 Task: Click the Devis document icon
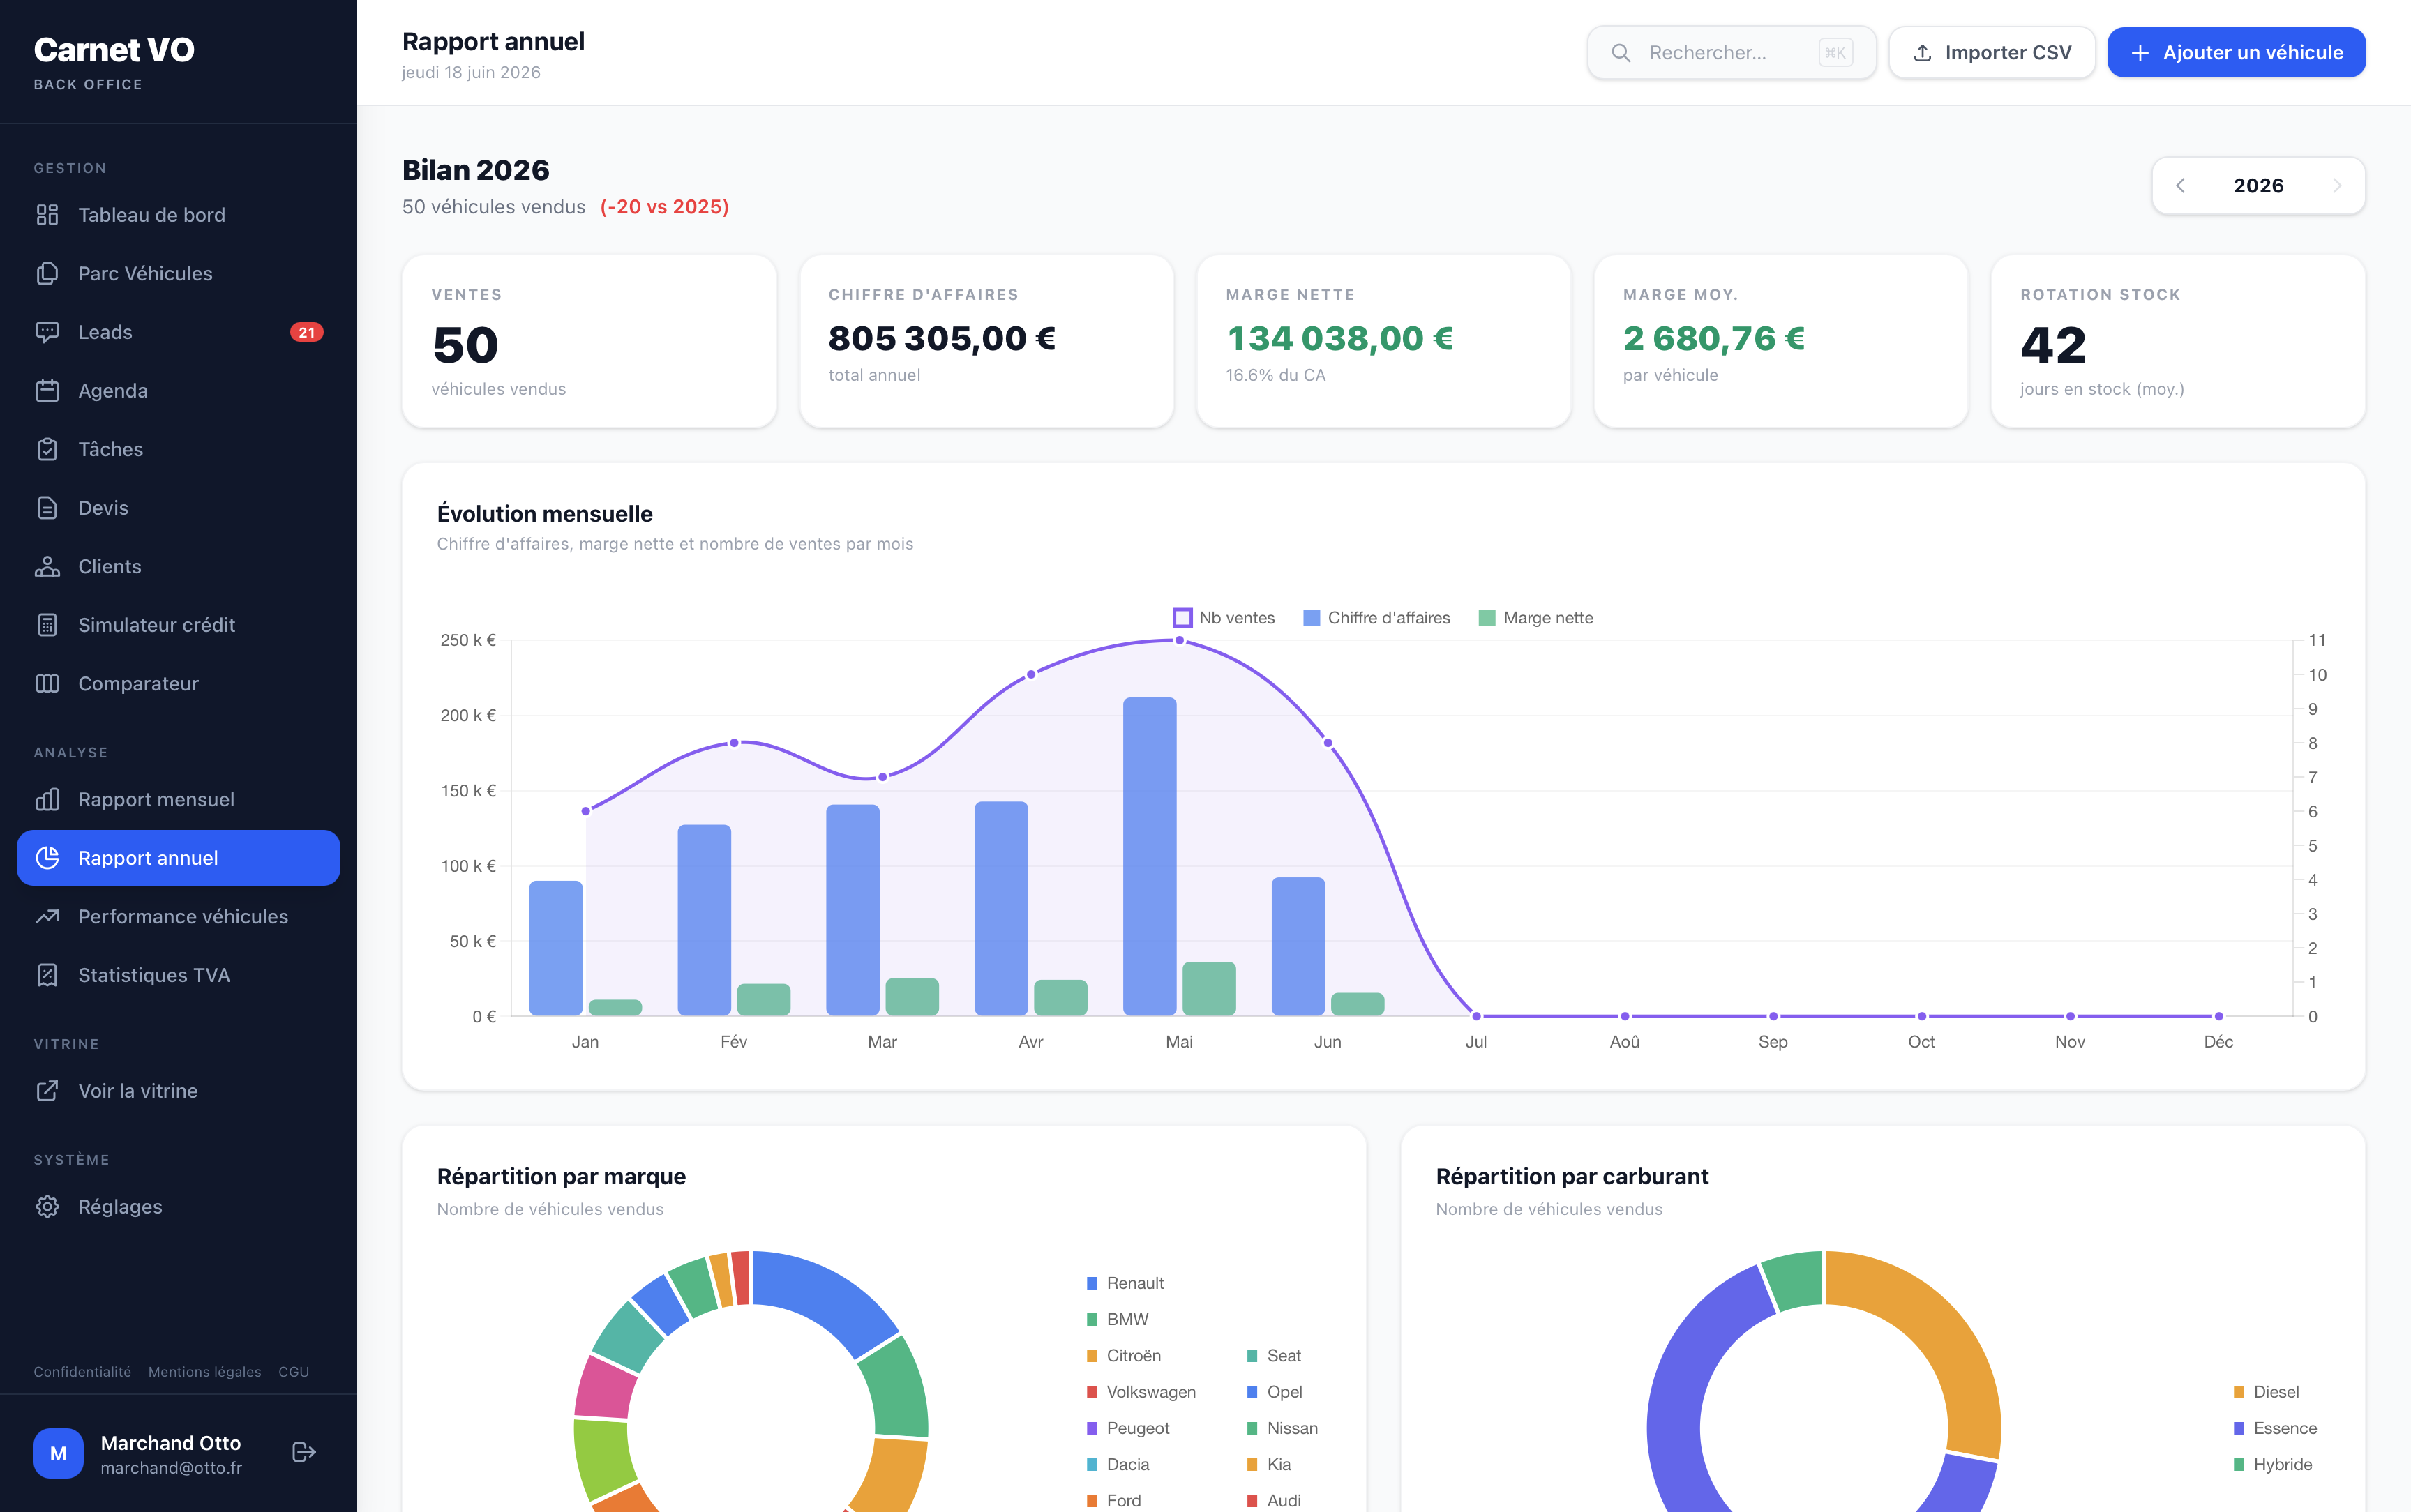pyautogui.click(x=47, y=508)
